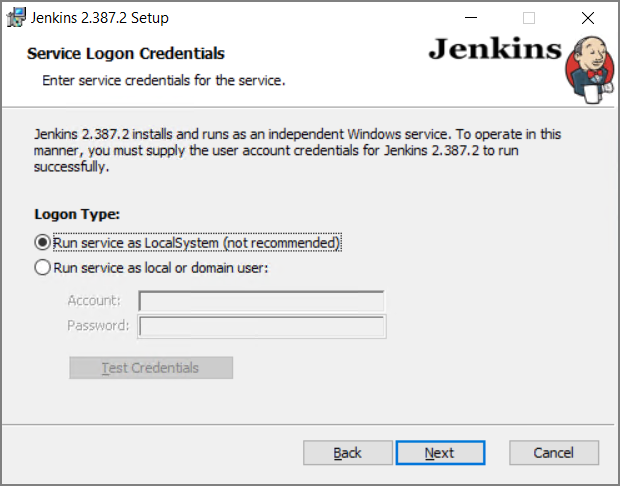Proceed with the Next button
This screenshot has height=486, width=620.
pyautogui.click(x=440, y=453)
